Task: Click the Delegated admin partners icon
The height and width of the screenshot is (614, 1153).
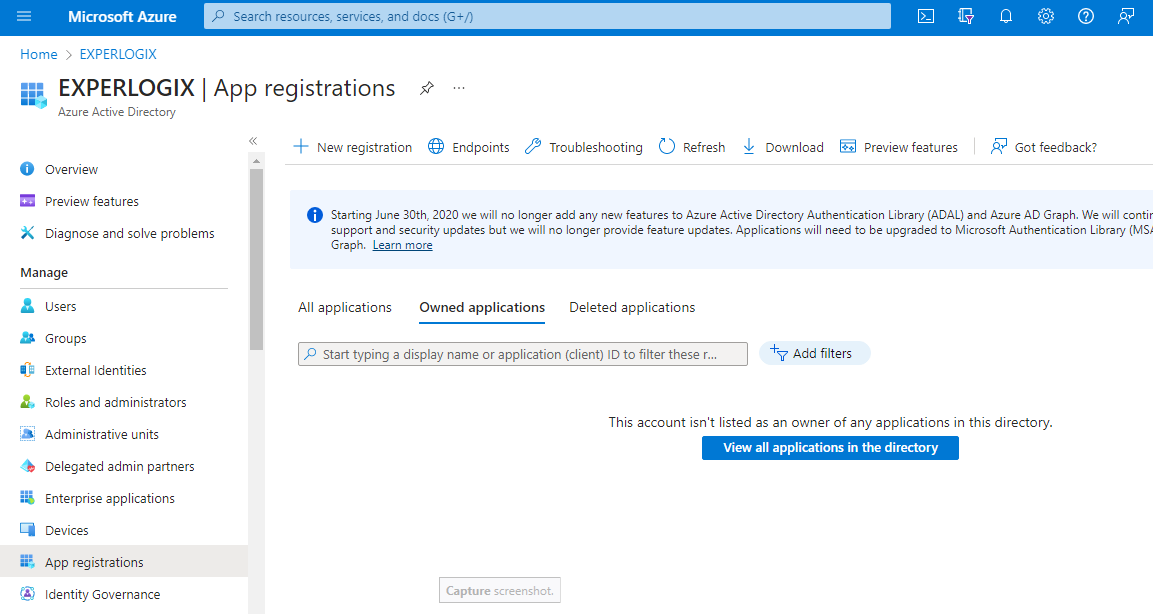Action: click(27, 466)
